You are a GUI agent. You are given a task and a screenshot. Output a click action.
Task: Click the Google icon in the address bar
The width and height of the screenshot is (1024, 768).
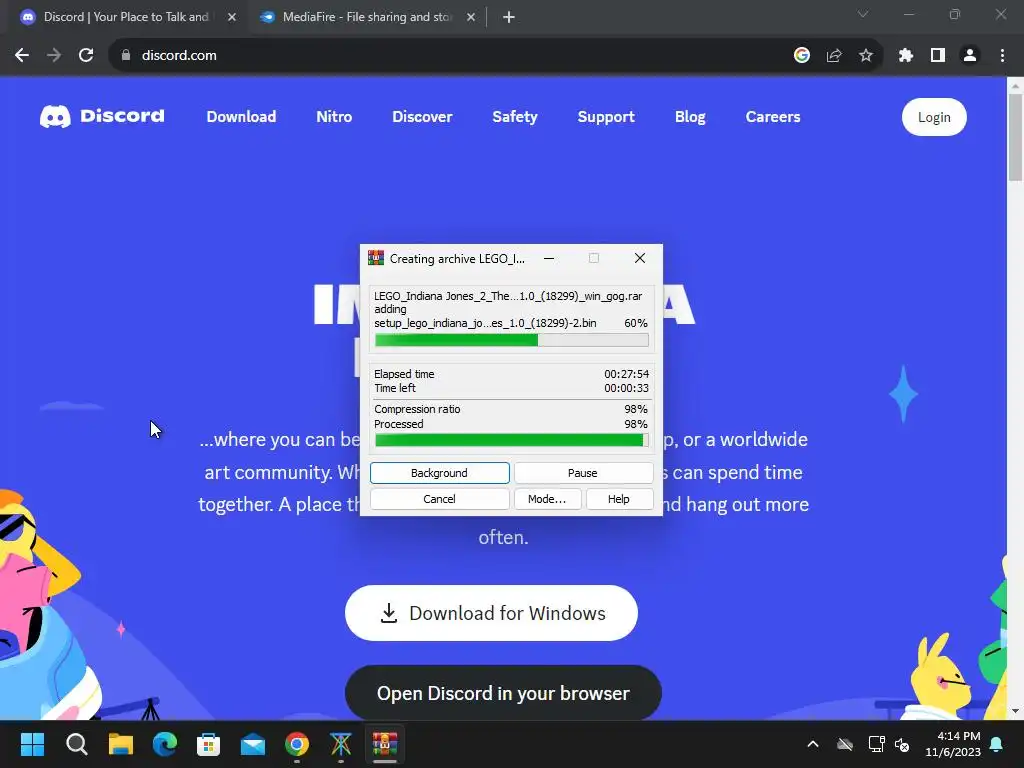[x=802, y=56]
